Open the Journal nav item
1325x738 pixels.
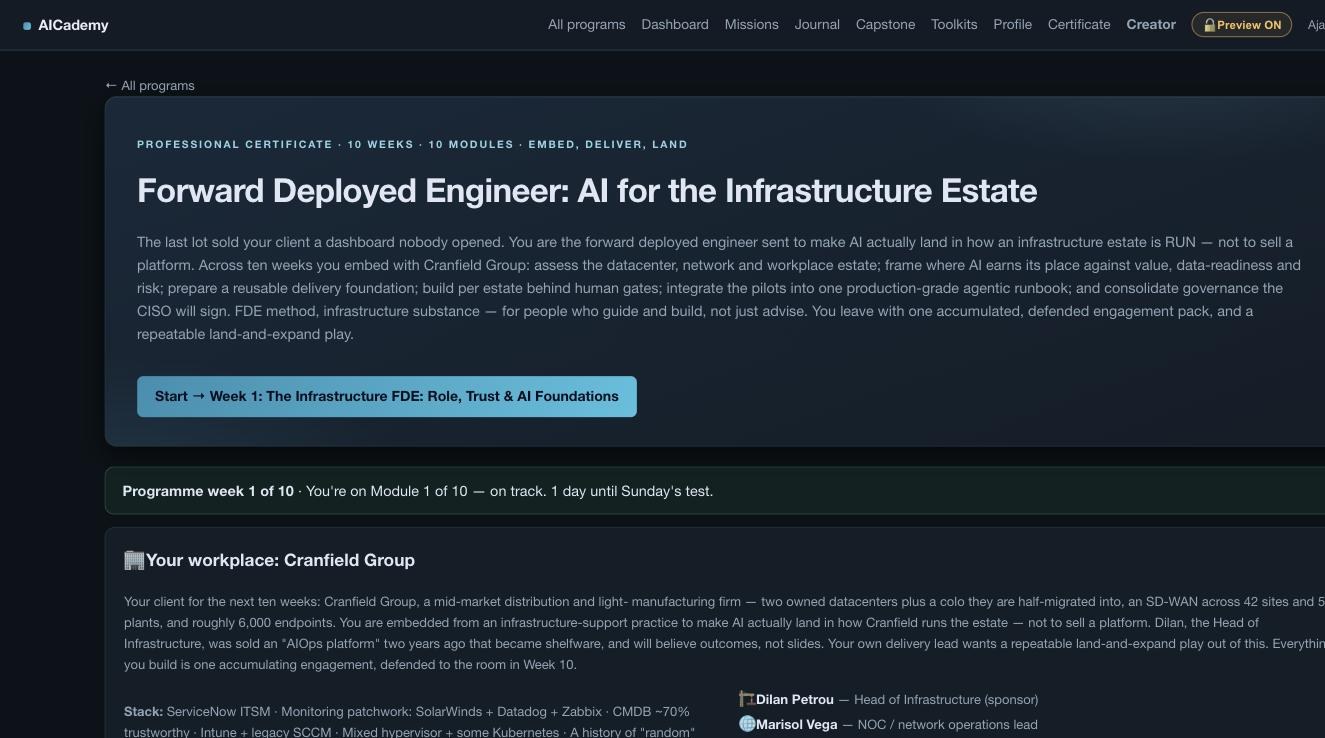[817, 24]
